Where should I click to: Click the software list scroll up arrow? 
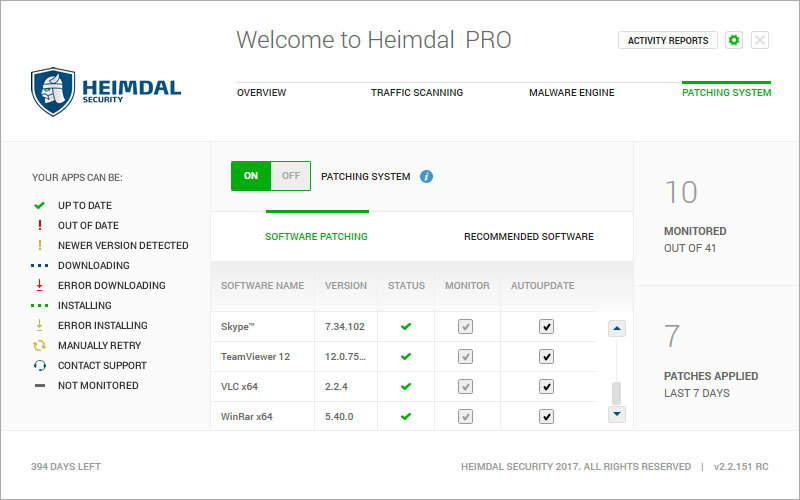pyautogui.click(x=617, y=328)
